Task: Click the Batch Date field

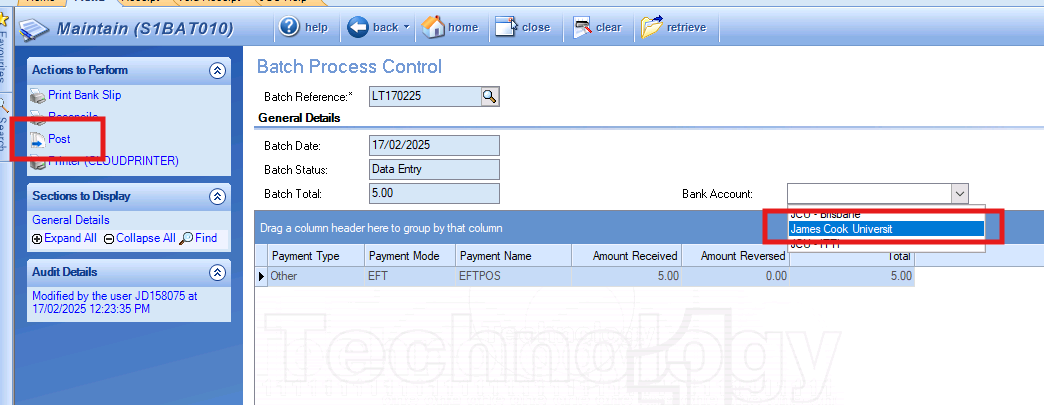Action: pyautogui.click(x=434, y=145)
